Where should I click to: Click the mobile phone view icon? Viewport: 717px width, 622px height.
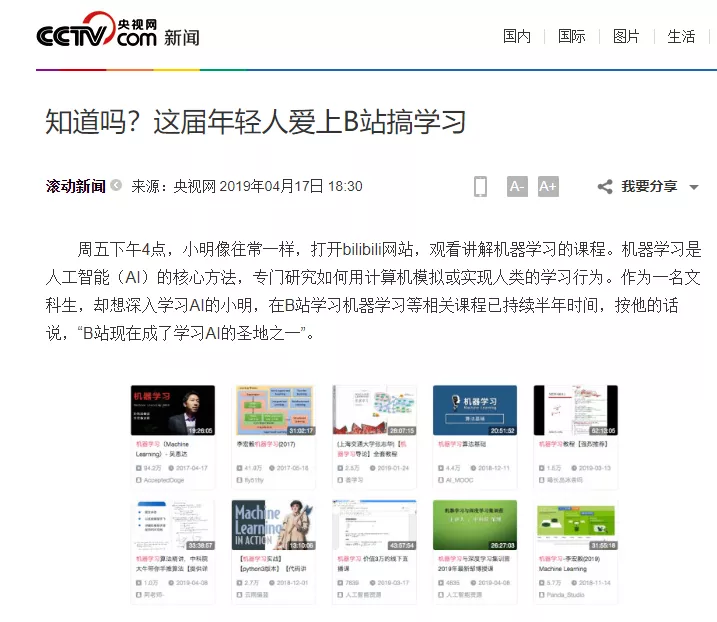click(480, 186)
